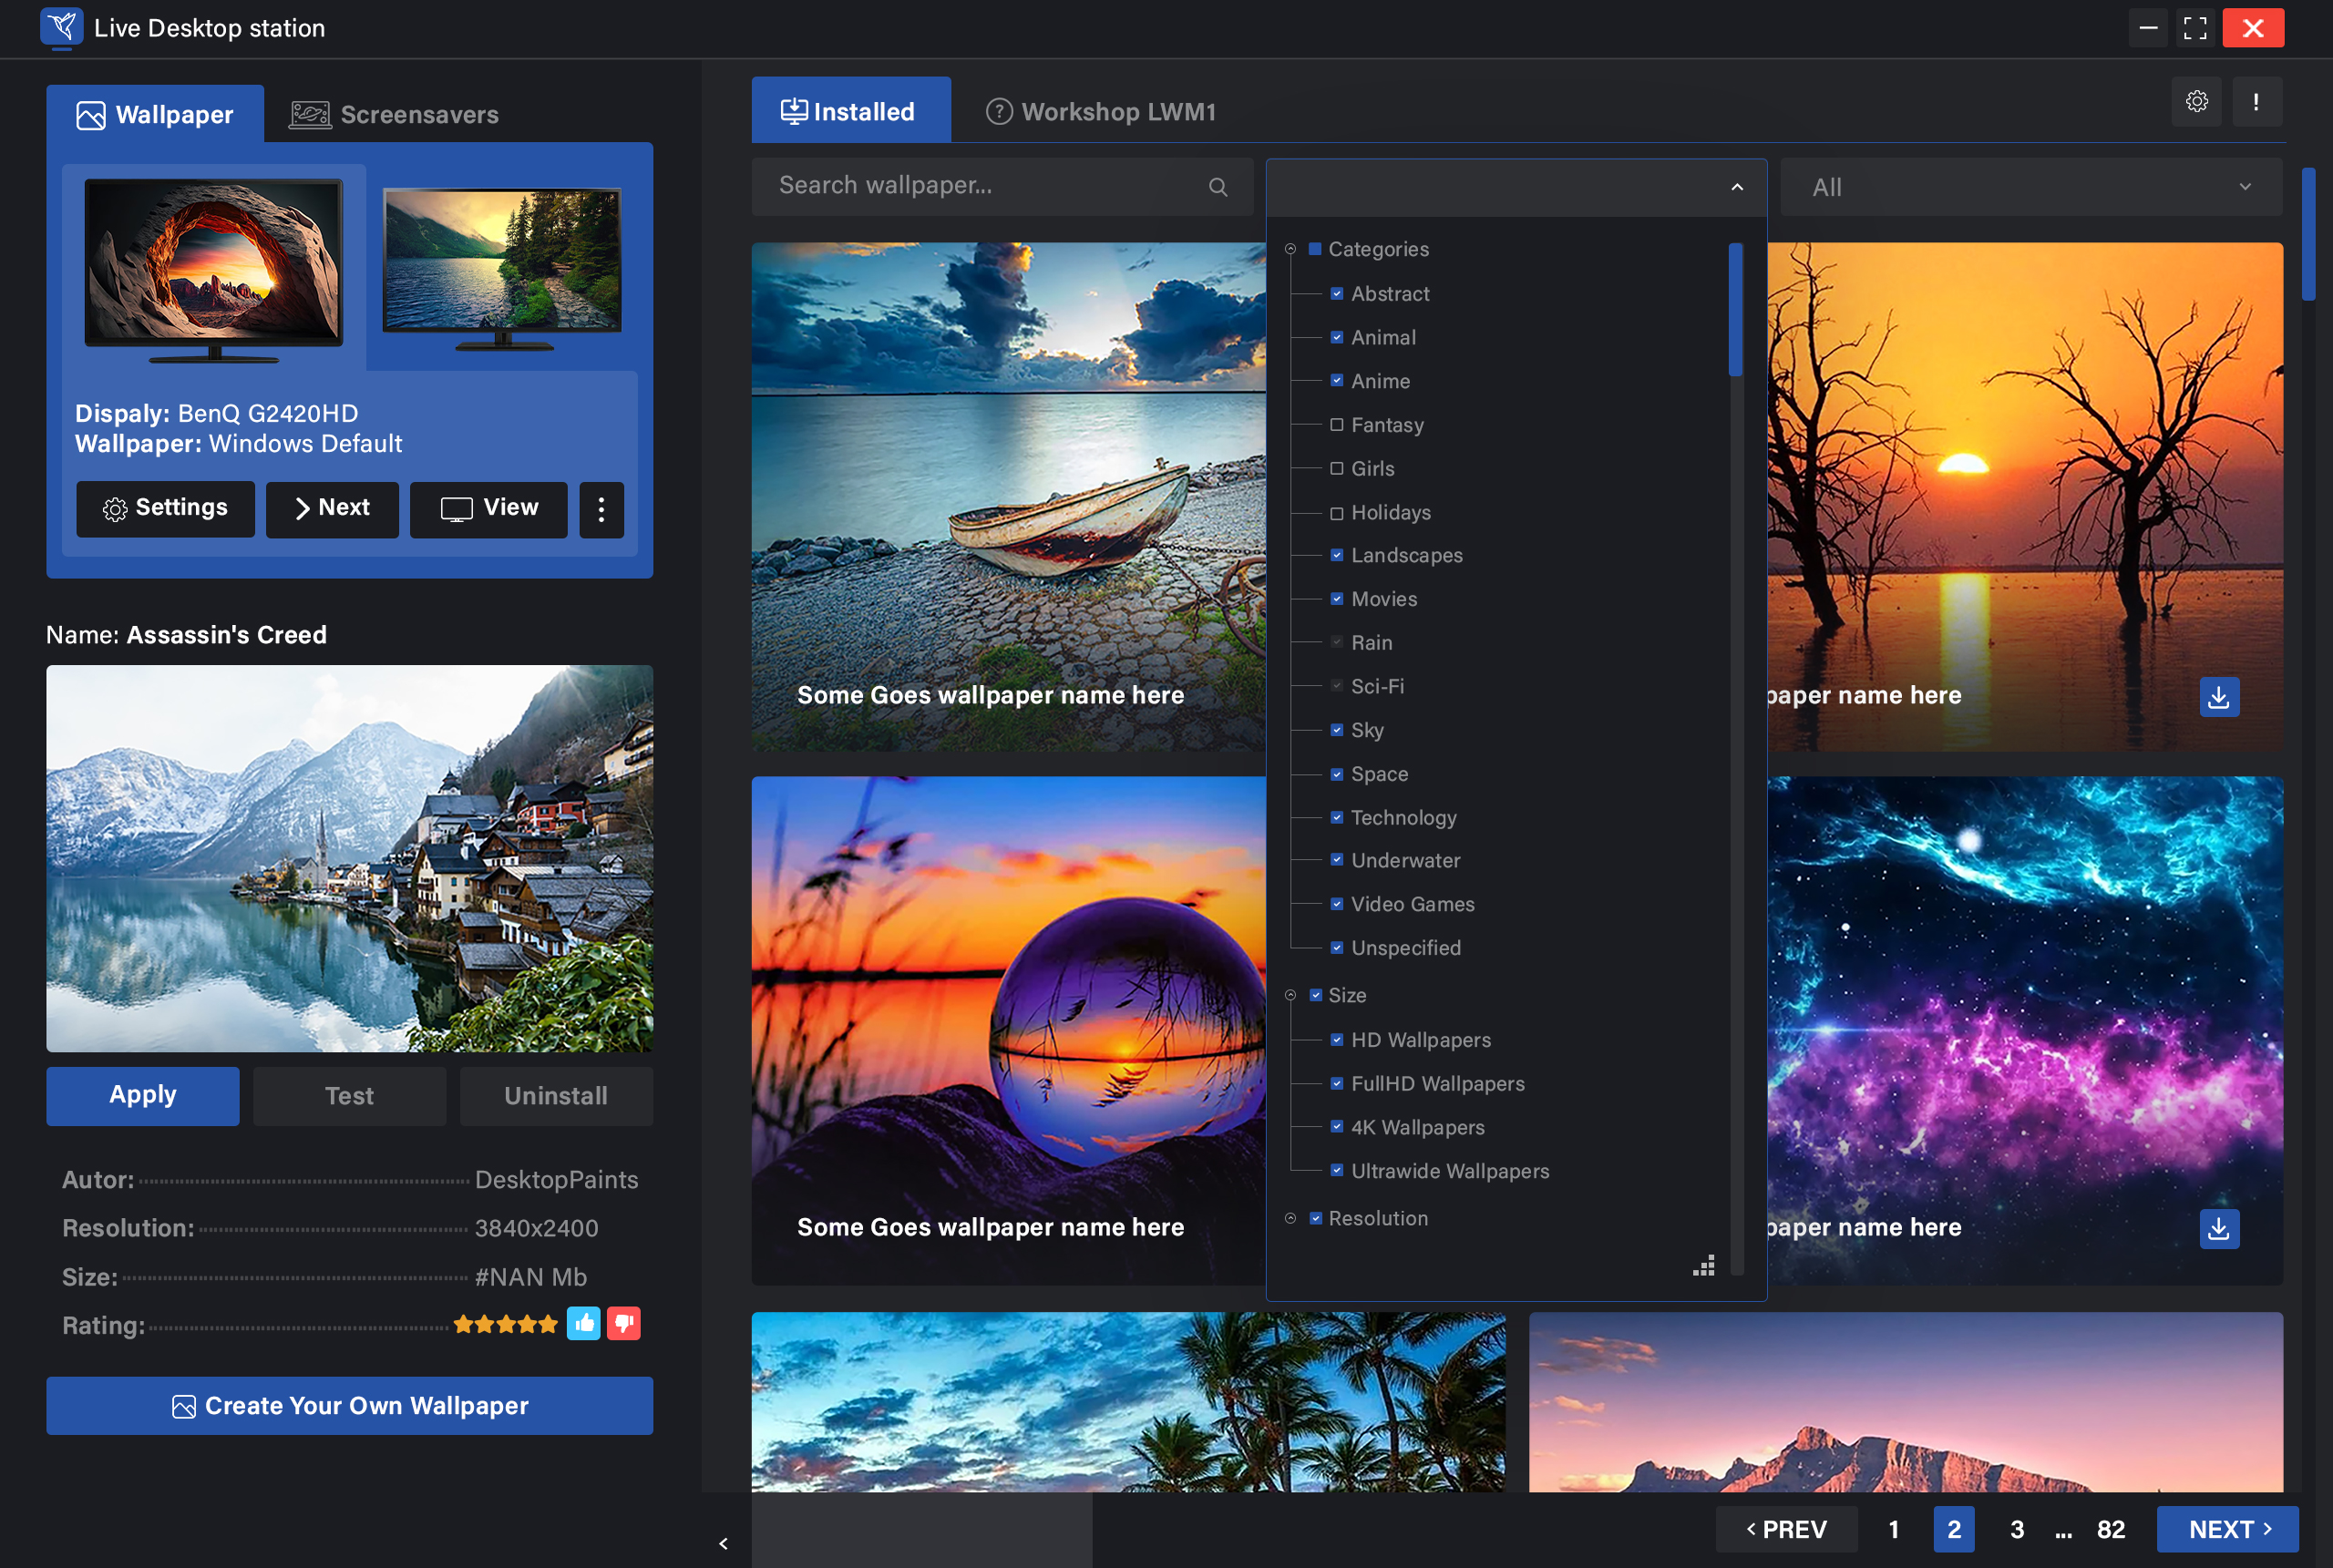Click the search magnifier icon
This screenshot has width=2333, height=1568.
click(1217, 187)
